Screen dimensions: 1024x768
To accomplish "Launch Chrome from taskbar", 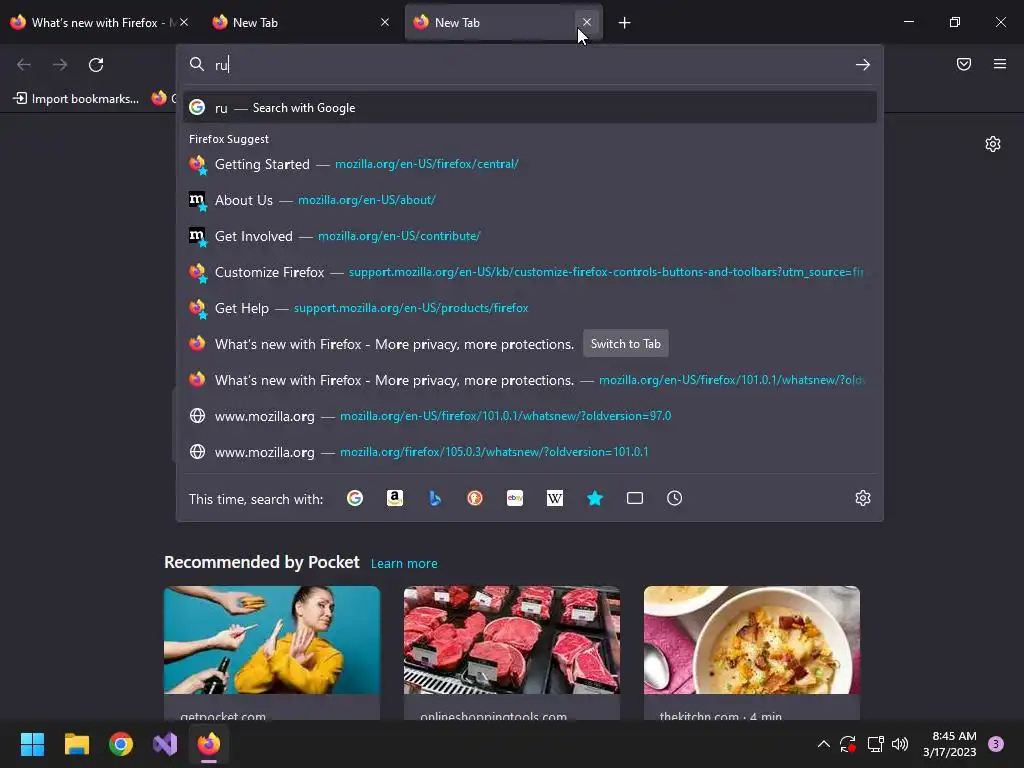I will click(121, 744).
